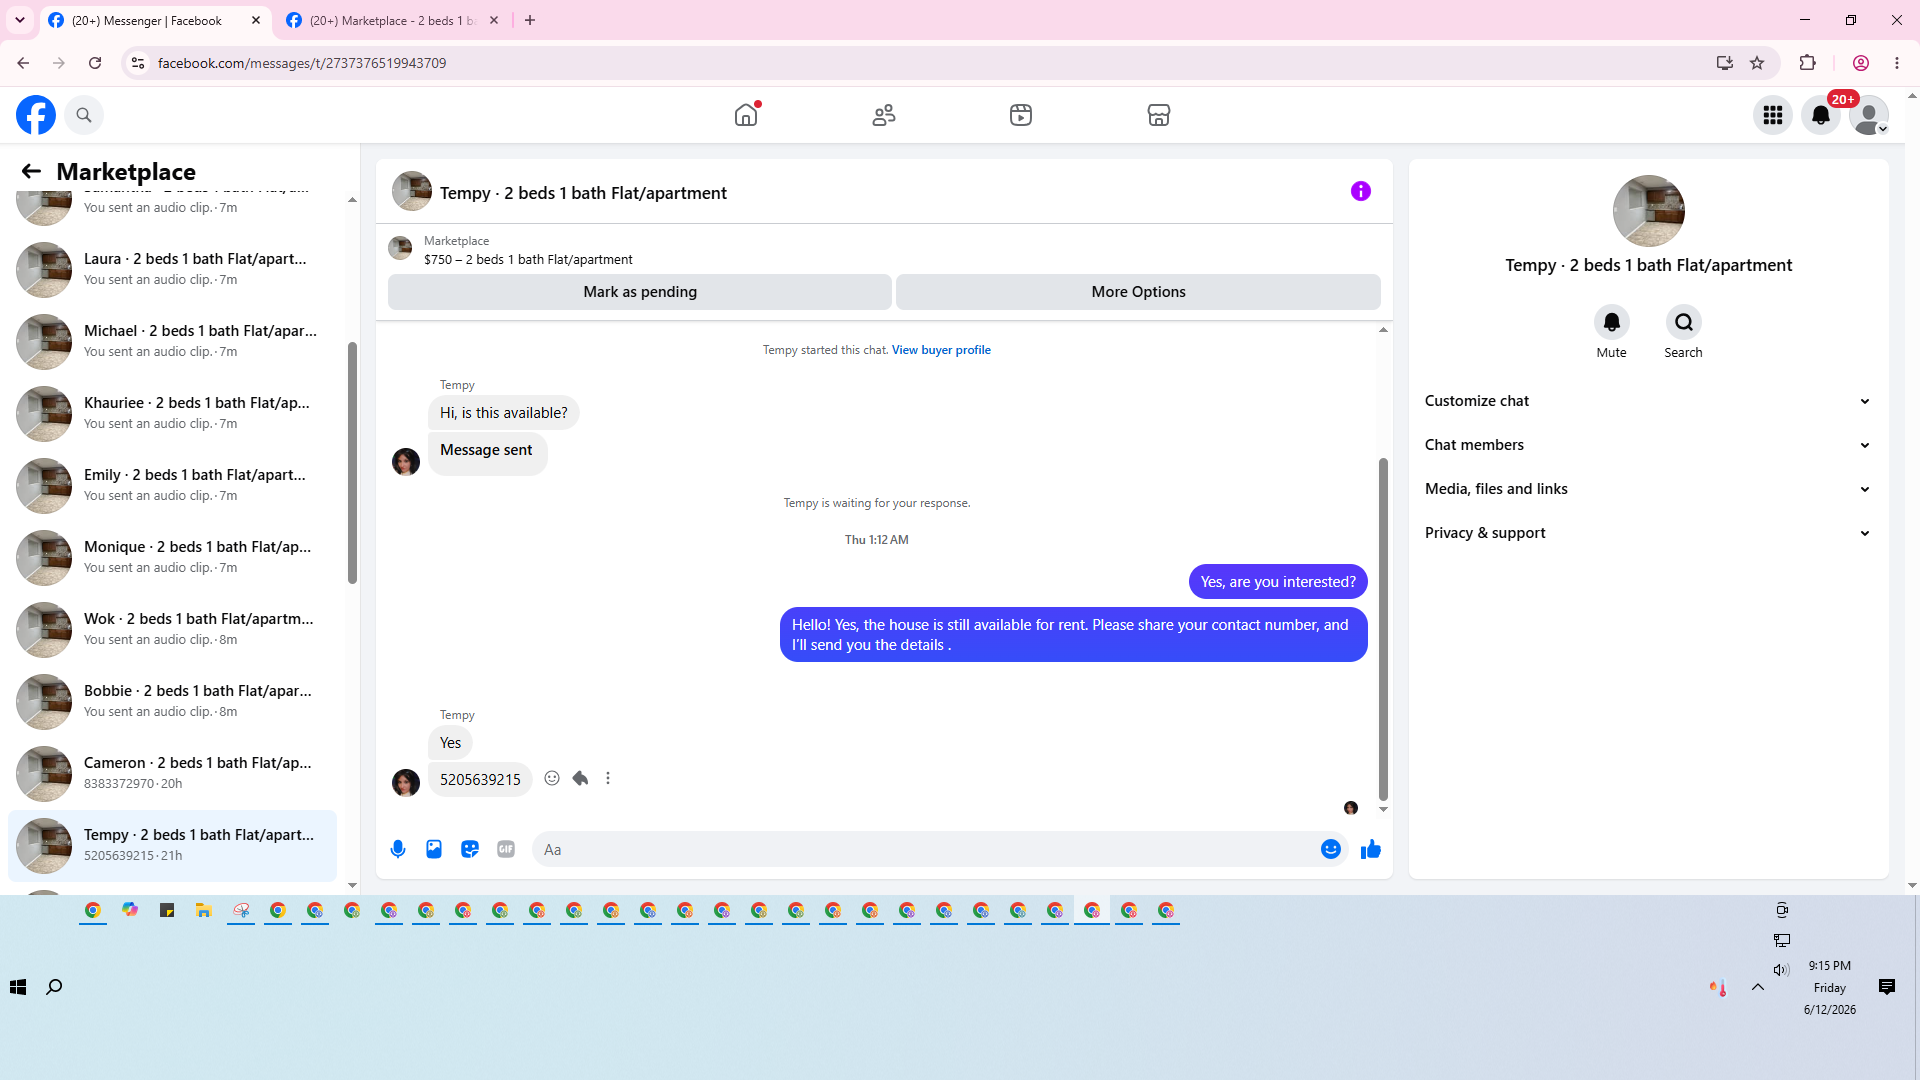Open Windows taskbar search

pyautogui.click(x=54, y=987)
